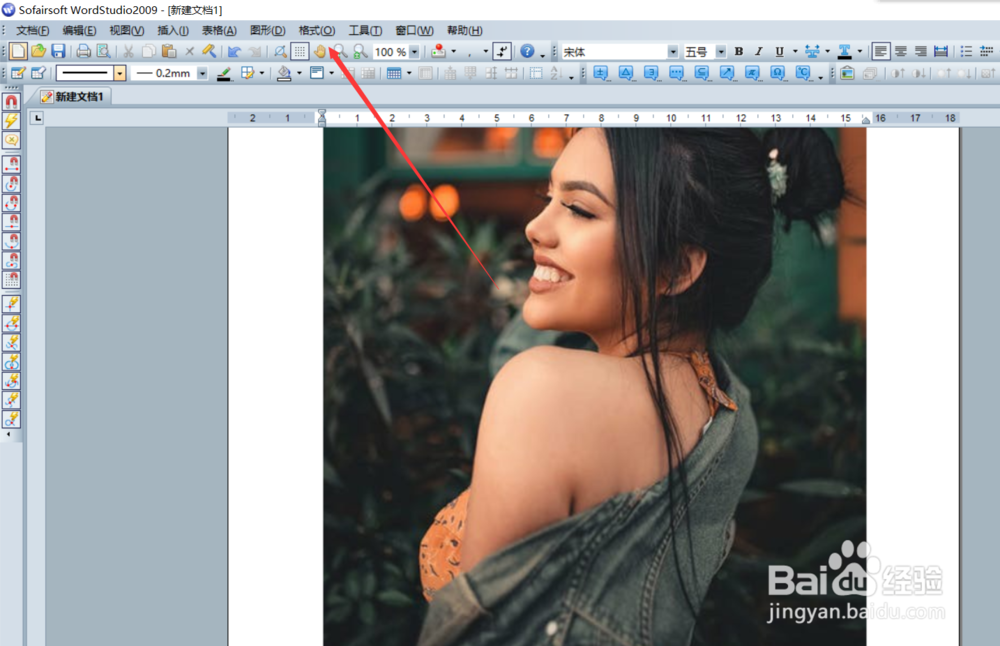Paste with the clipboard icon
The height and width of the screenshot is (646, 1000).
(x=169, y=51)
